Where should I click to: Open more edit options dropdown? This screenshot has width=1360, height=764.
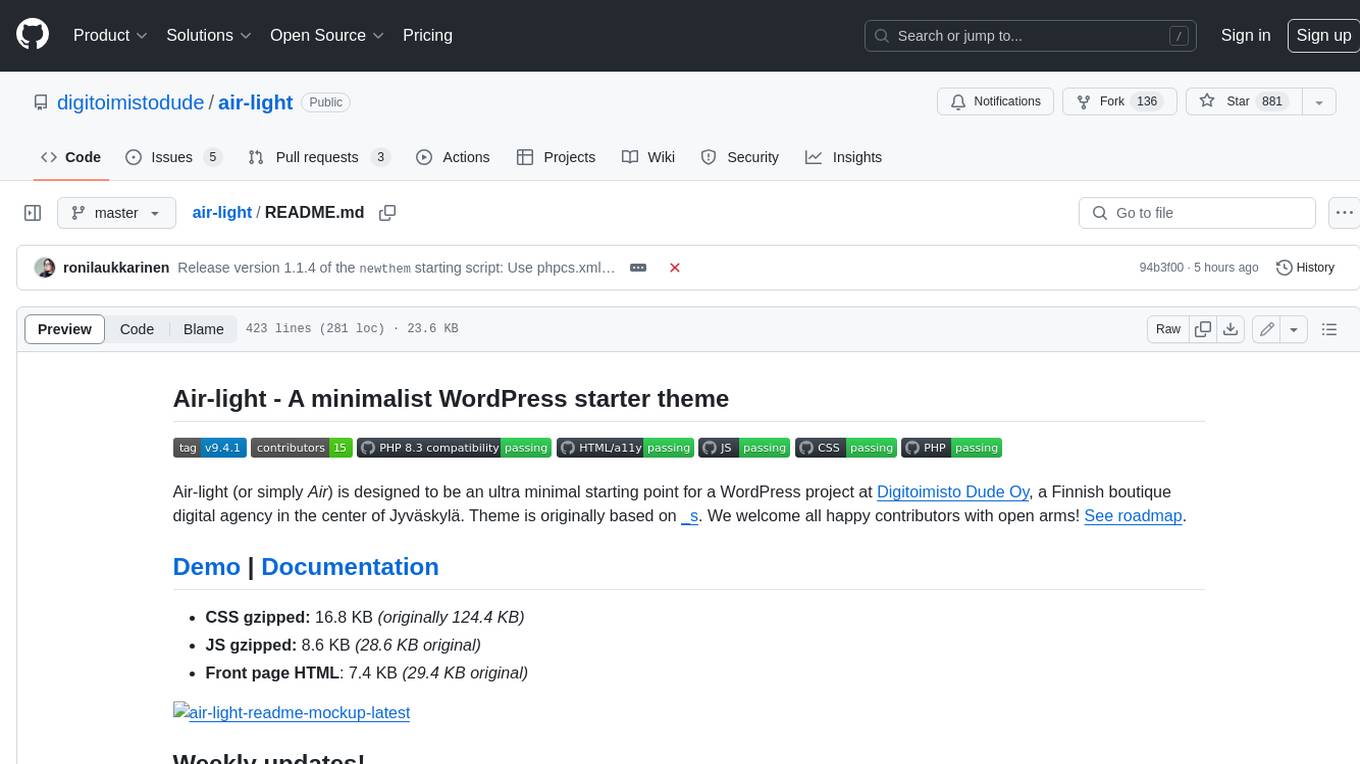click(x=1294, y=329)
